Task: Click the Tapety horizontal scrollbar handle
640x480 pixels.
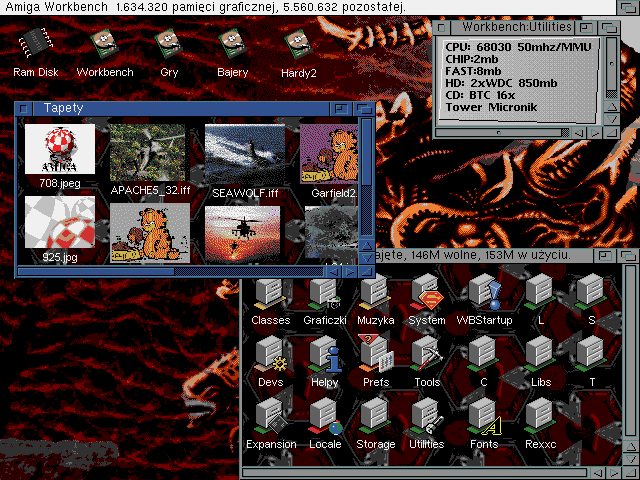Action: [x=96, y=272]
